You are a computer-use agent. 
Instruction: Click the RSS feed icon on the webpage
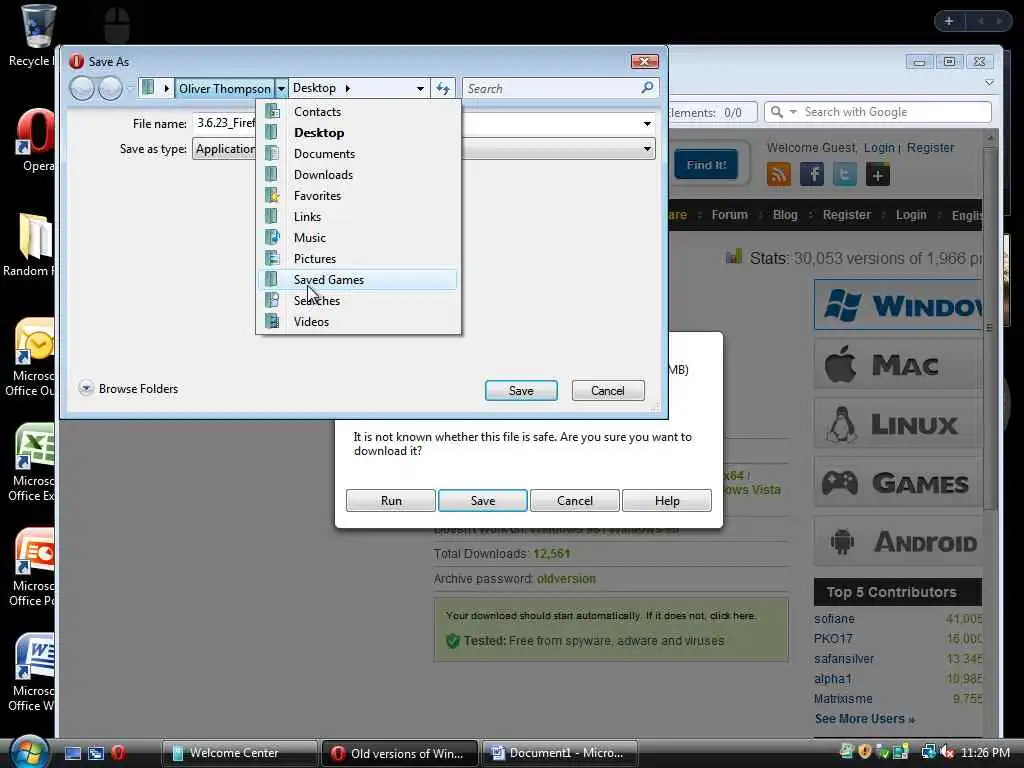click(778, 174)
